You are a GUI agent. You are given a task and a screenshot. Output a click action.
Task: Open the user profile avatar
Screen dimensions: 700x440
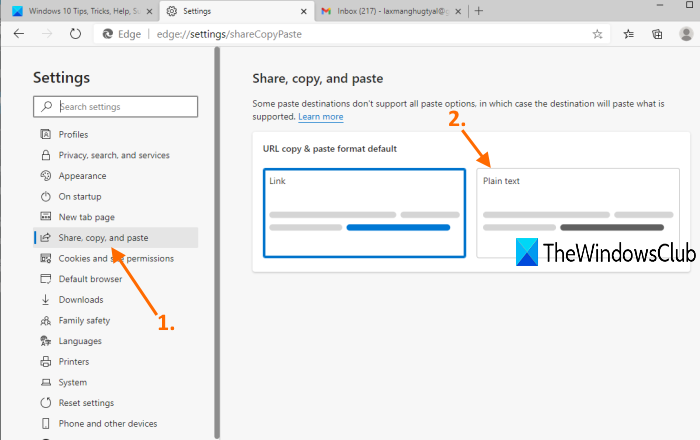point(686,34)
